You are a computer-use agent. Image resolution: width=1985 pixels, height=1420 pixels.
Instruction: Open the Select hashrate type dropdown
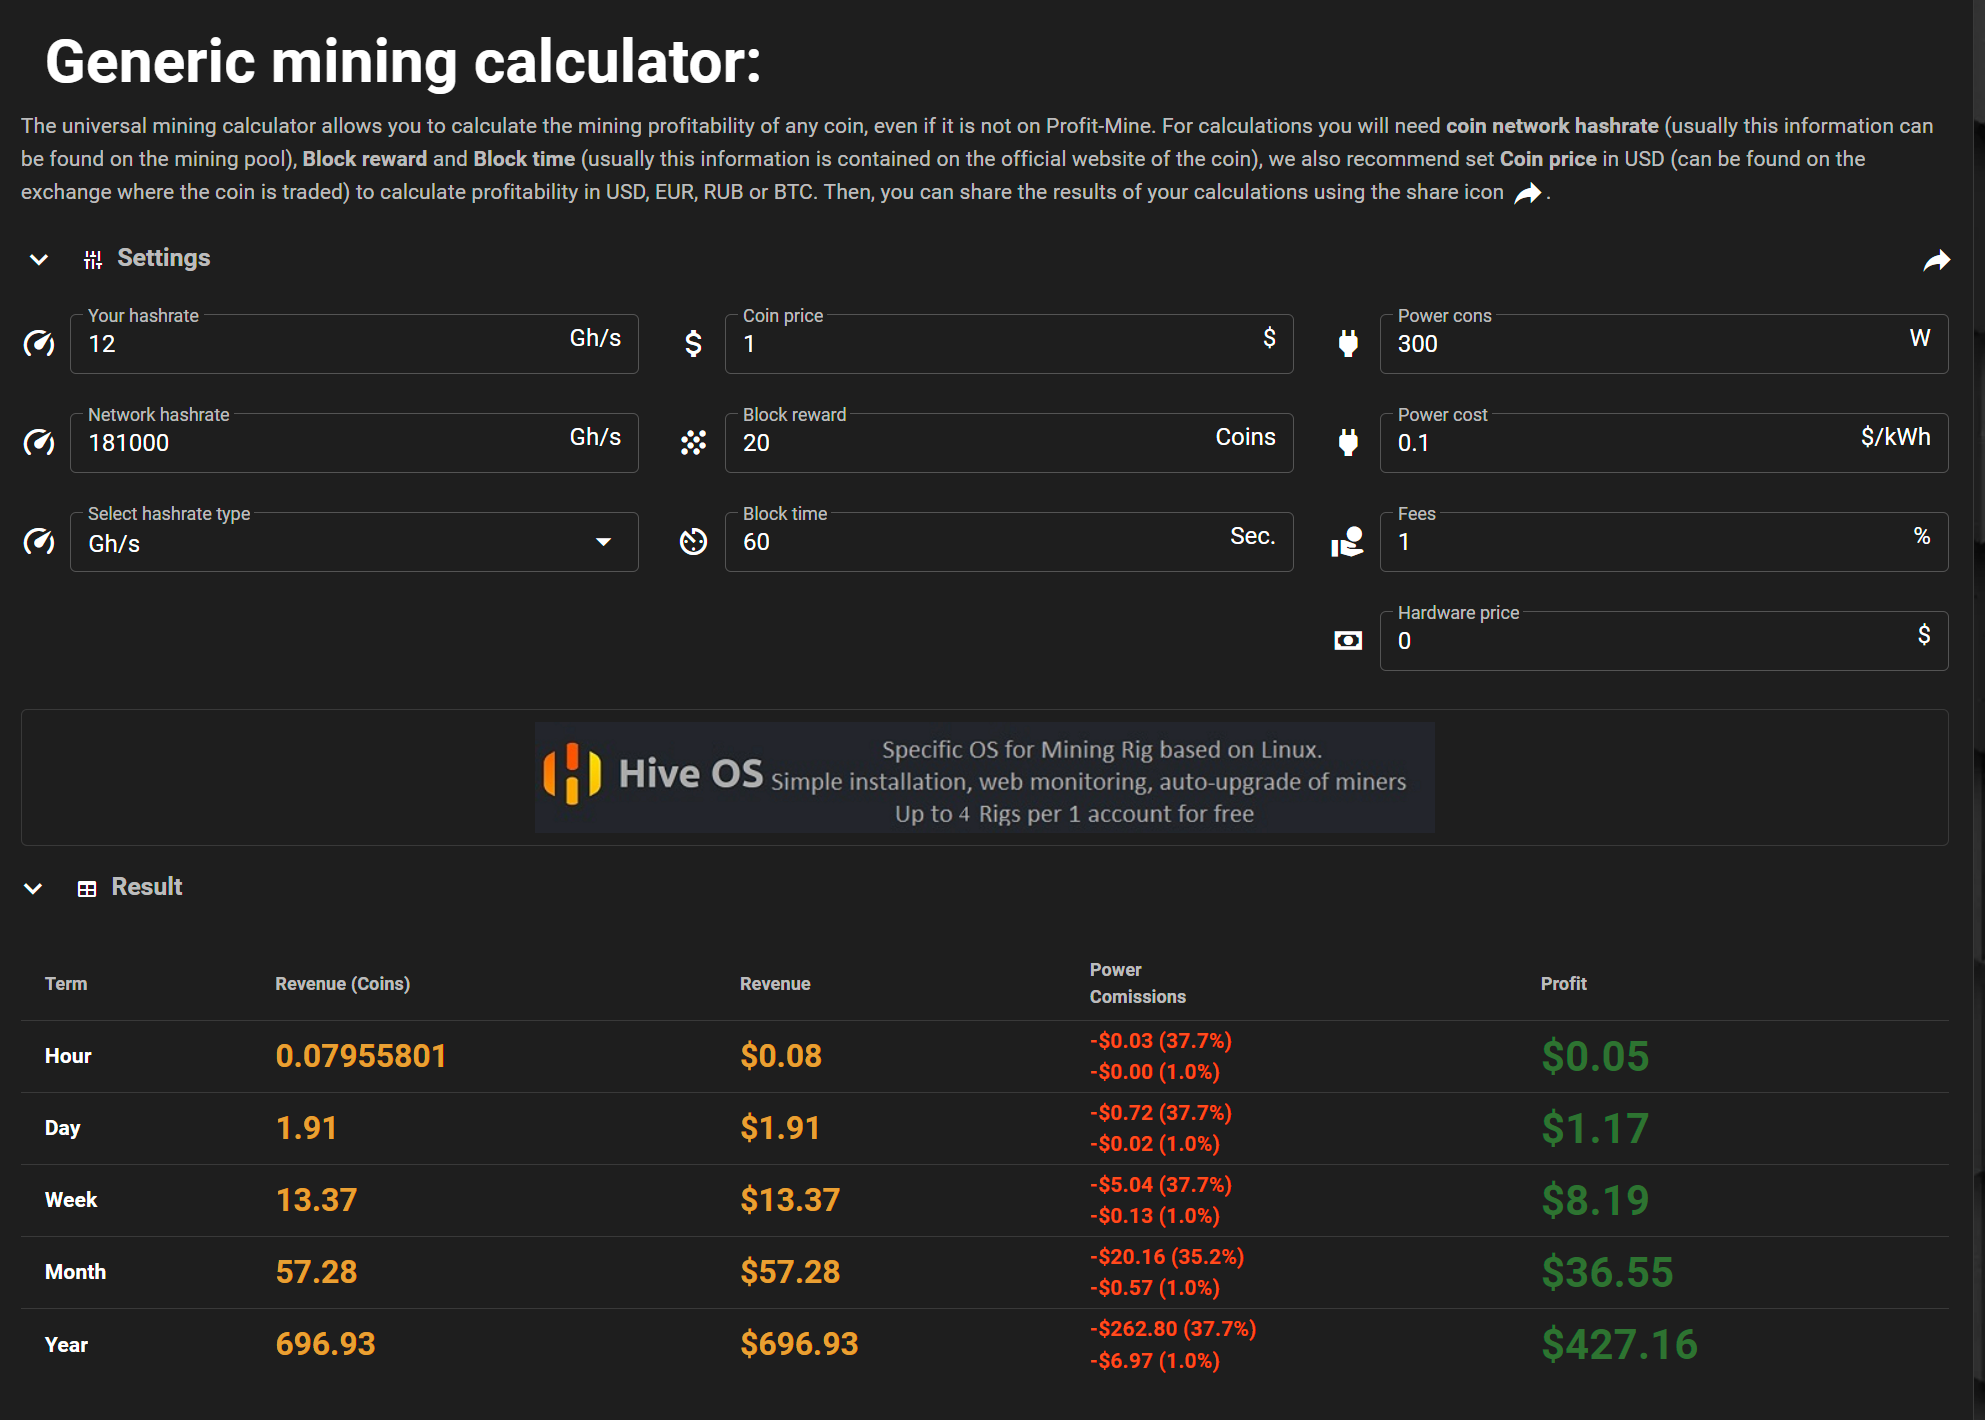click(354, 542)
